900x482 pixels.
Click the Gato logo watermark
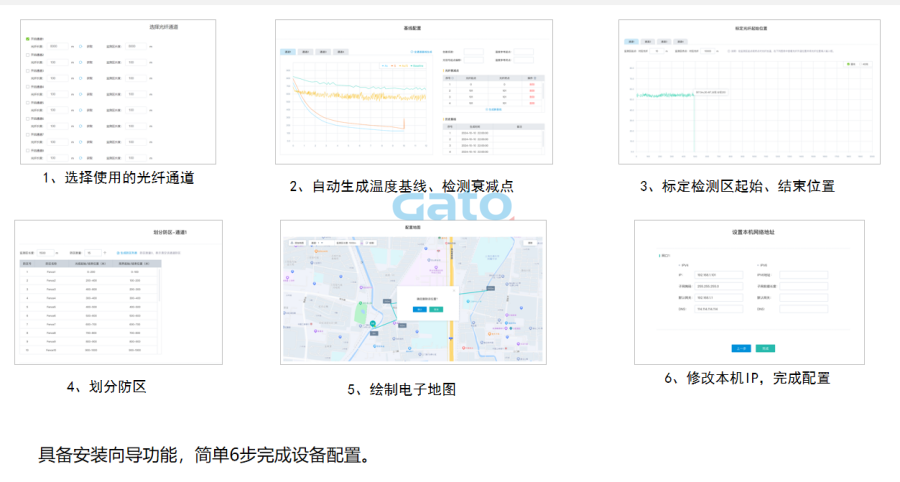pos(450,205)
